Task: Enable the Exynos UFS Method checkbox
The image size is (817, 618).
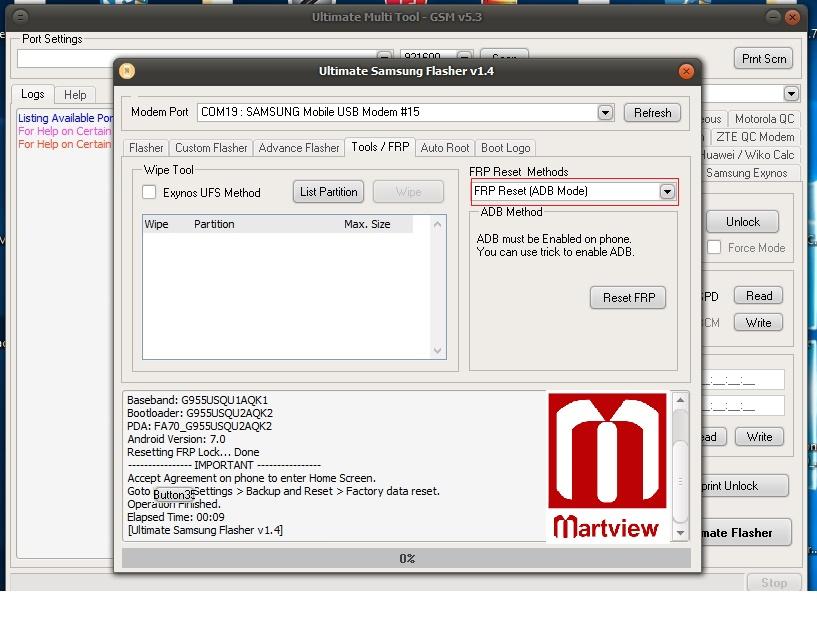Action: point(149,192)
